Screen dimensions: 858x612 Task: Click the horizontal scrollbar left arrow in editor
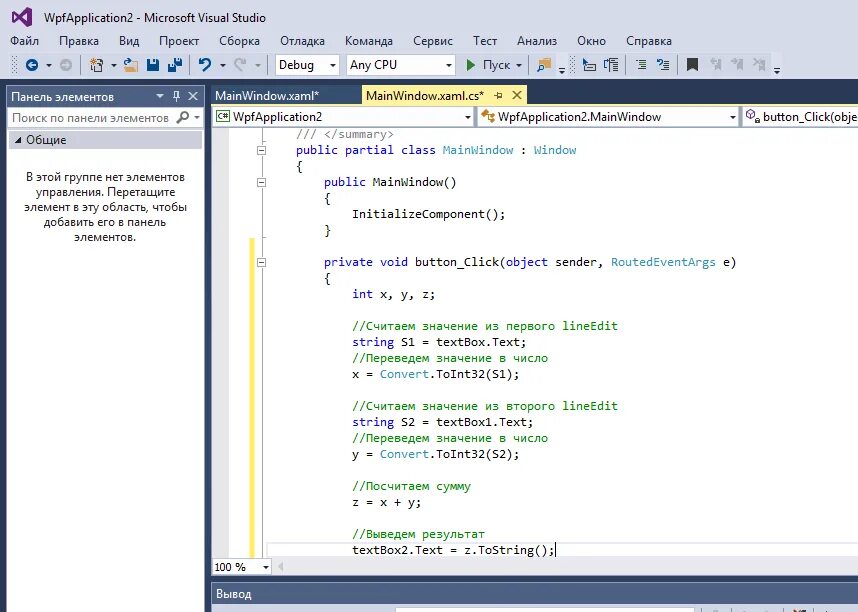click(281, 567)
